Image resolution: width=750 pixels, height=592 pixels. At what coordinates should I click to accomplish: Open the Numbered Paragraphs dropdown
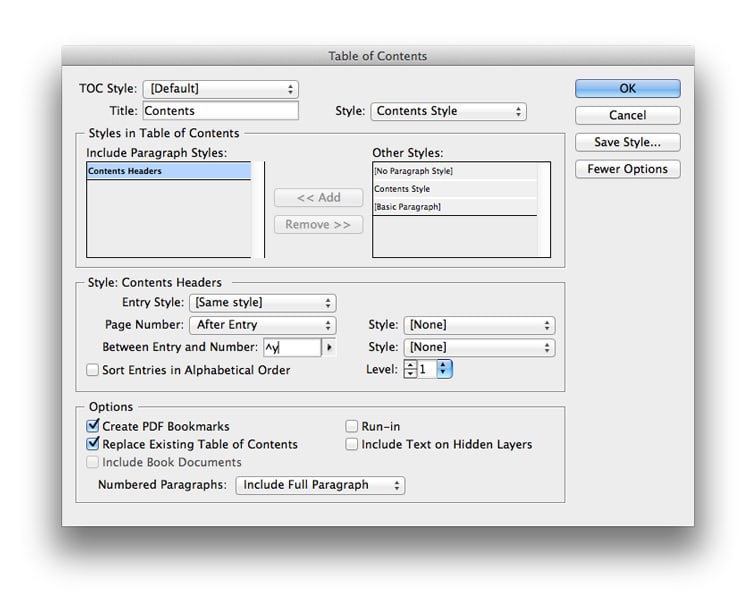320,485
